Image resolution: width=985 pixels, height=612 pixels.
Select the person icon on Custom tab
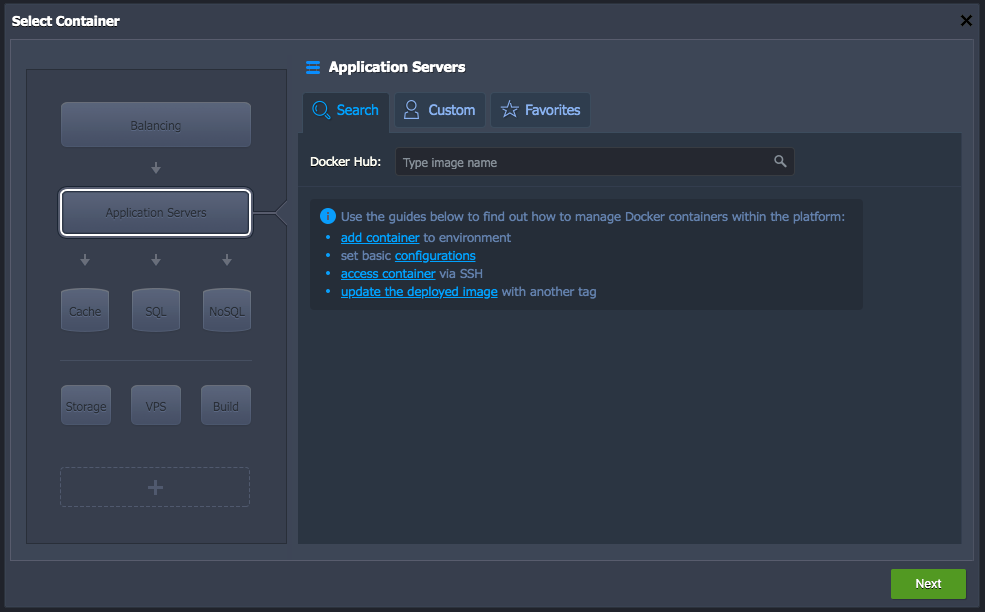(410, 109)
